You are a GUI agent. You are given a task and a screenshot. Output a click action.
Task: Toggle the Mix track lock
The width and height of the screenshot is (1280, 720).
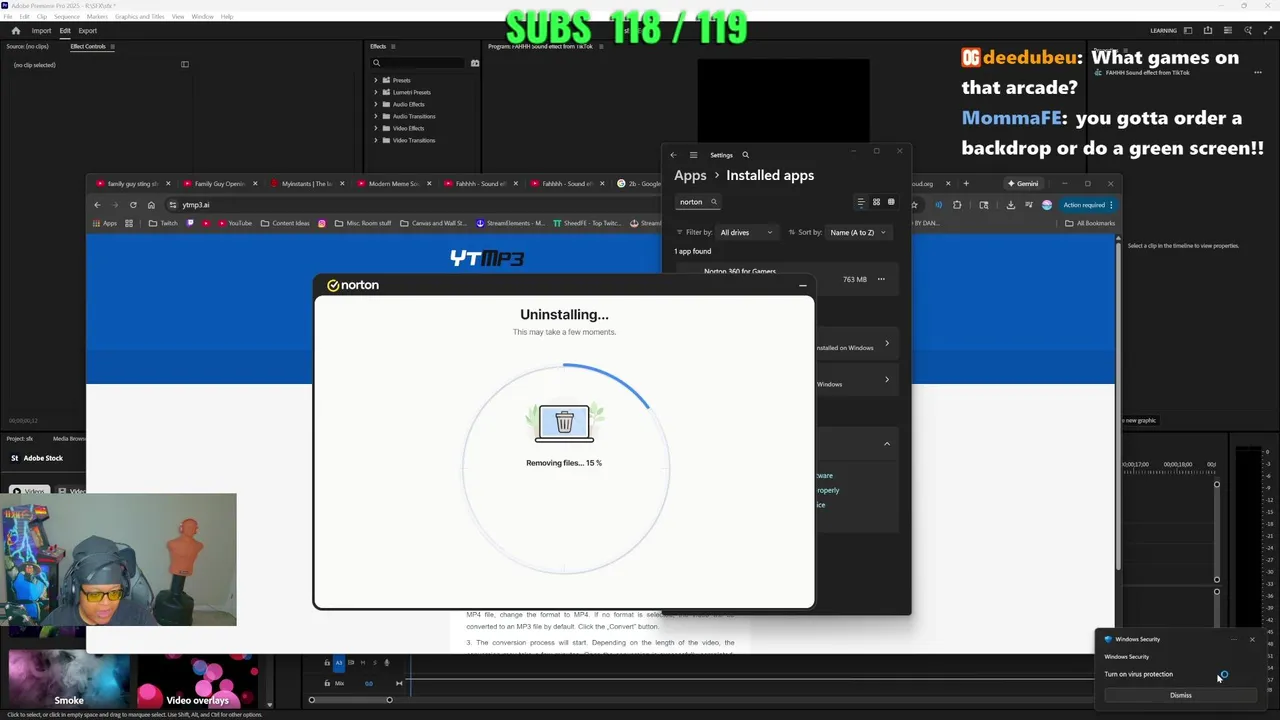[x=327, y=683]
